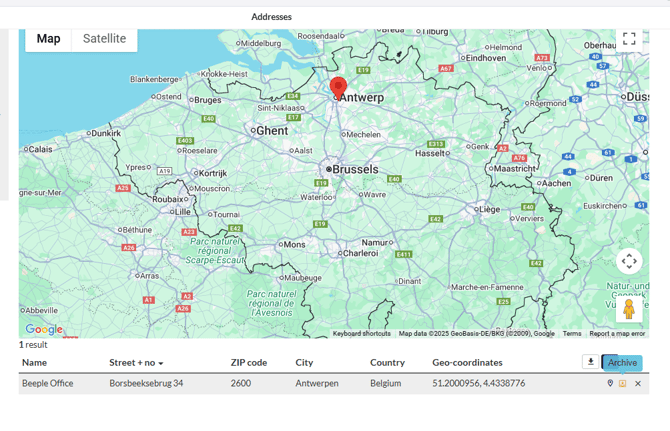Open map camera controls
This screenshot has width=670, height=431.
click(628, 261)
